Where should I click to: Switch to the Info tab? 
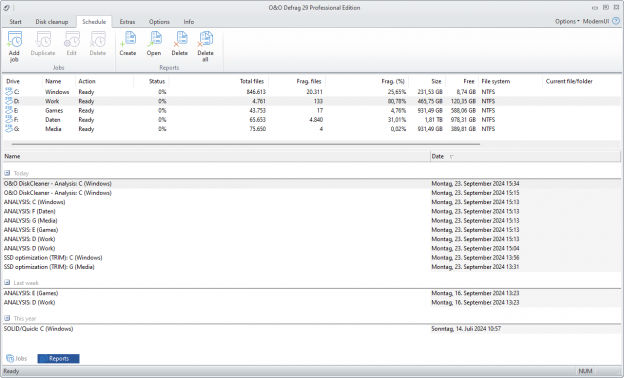[x=189, y=22]
